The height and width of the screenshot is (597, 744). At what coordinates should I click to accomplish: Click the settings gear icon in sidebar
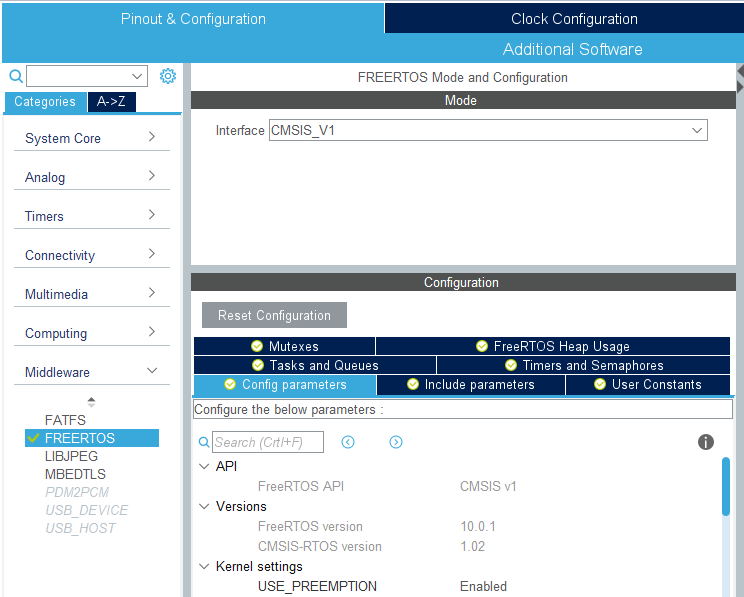click(168, 76)
